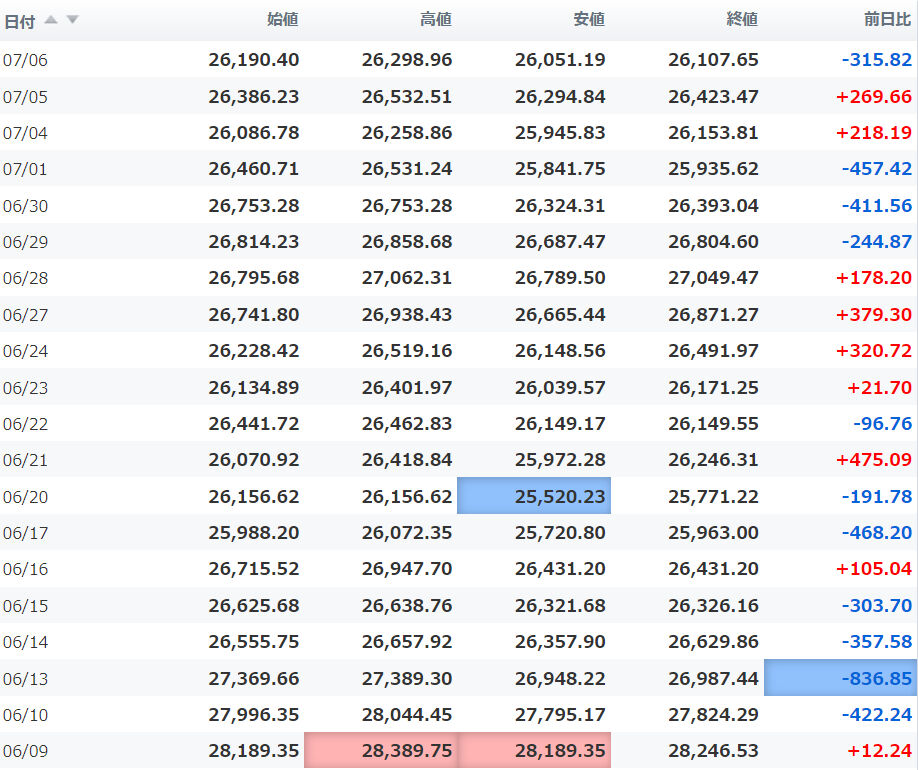Select the change value -96.76

882,424
